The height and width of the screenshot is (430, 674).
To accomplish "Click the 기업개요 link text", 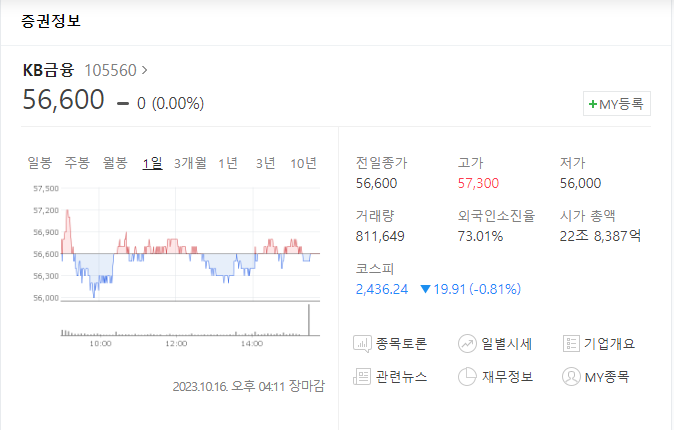I will [609, 344].
